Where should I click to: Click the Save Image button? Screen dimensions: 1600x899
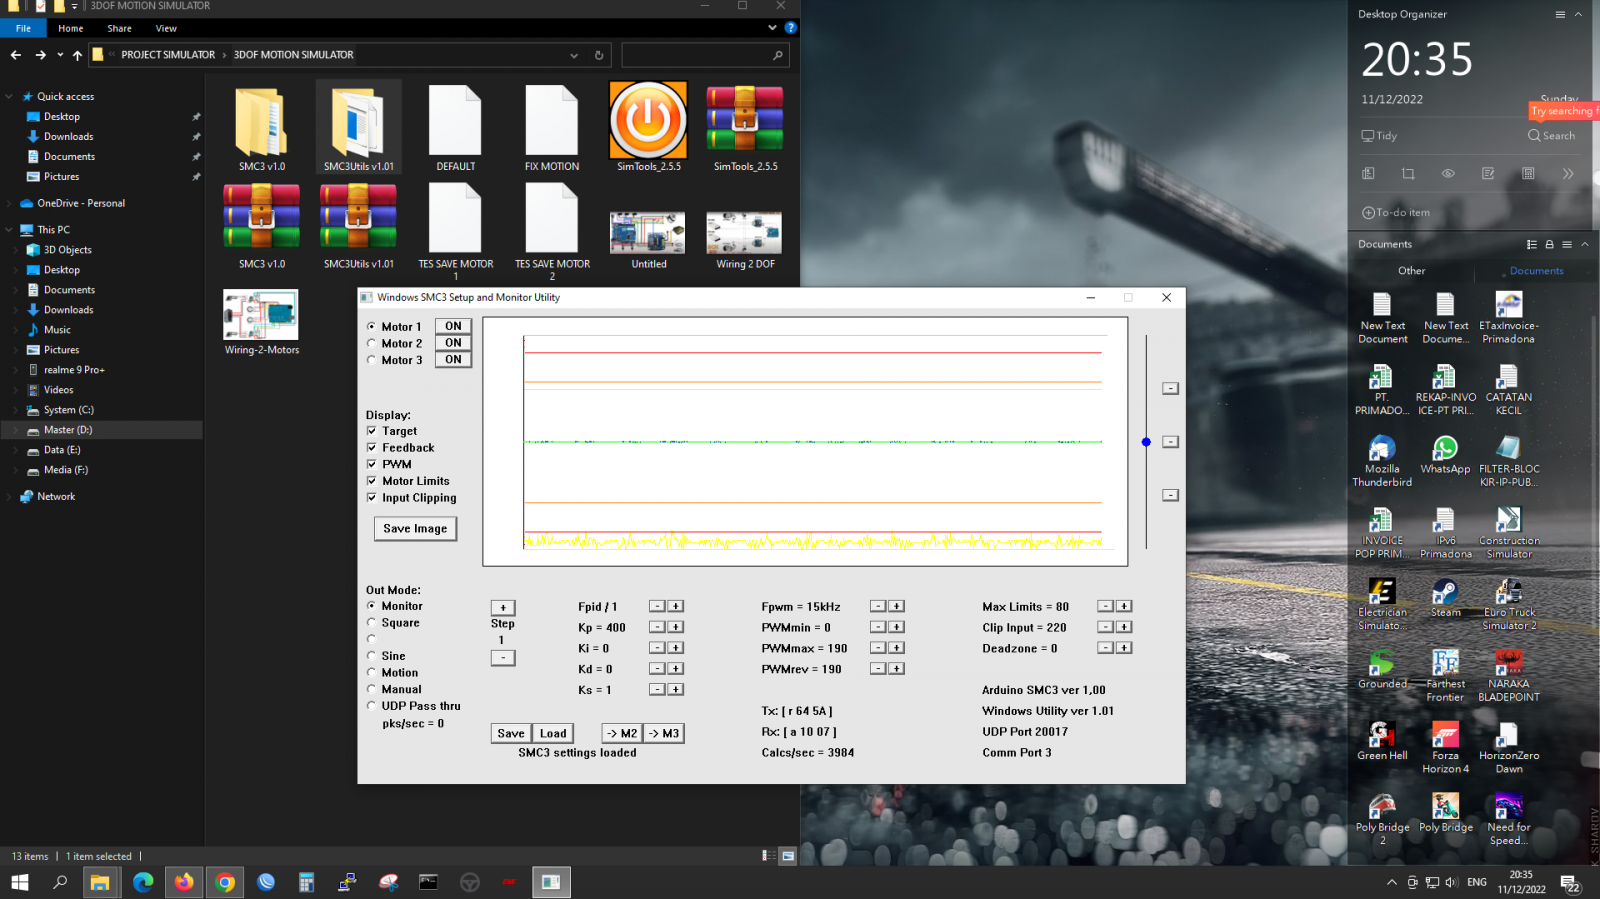(415, 529)
